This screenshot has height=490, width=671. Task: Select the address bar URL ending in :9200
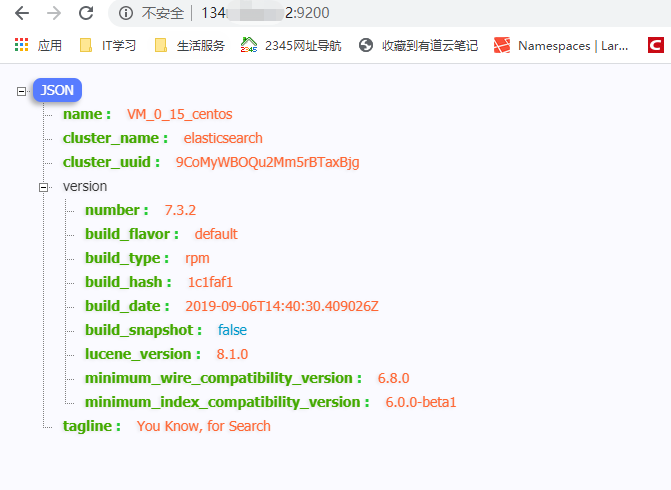[265, 13]
